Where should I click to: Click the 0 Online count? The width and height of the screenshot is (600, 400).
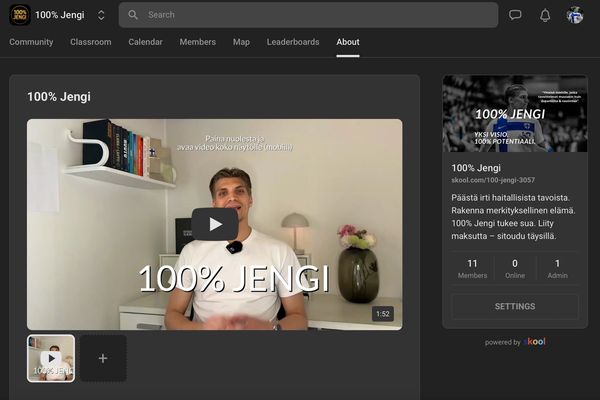[515, 269]
